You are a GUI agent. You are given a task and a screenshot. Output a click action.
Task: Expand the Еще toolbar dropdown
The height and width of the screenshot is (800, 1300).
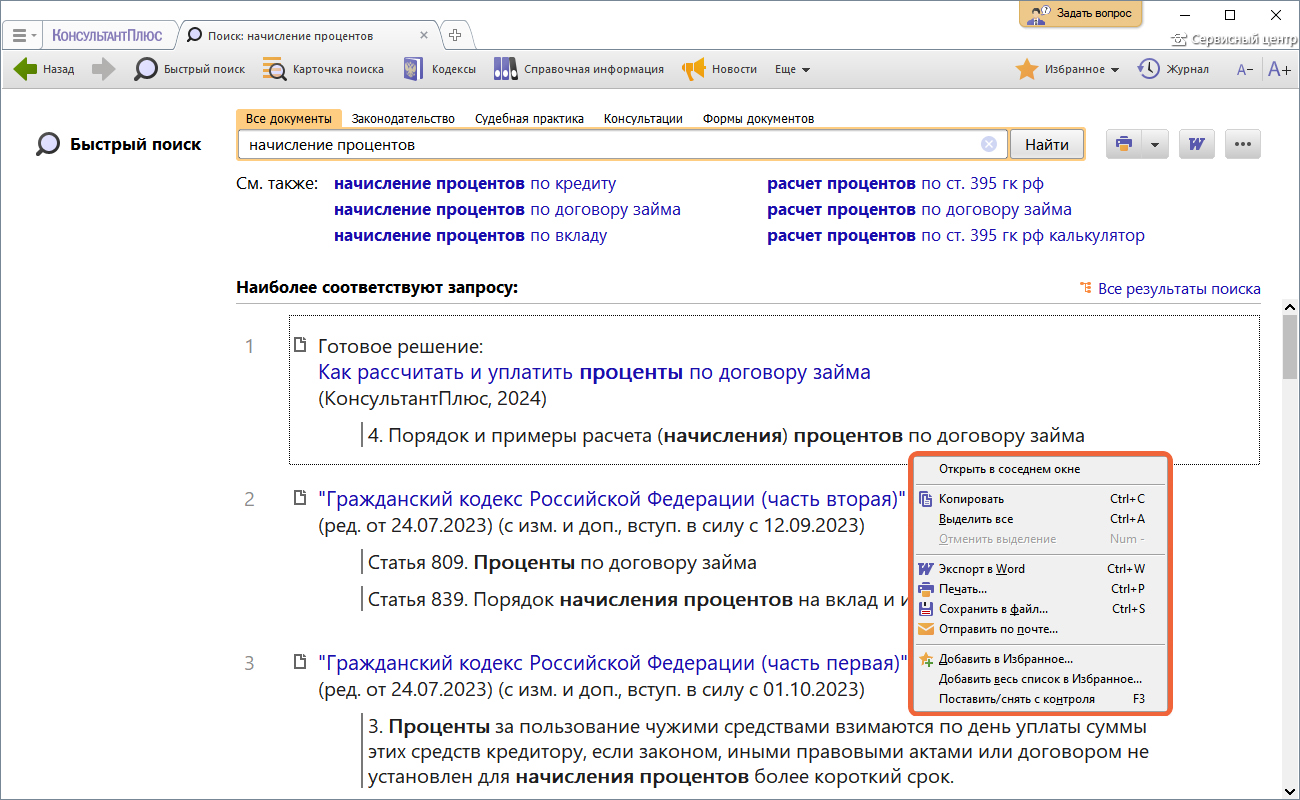[x=792, y=69]
